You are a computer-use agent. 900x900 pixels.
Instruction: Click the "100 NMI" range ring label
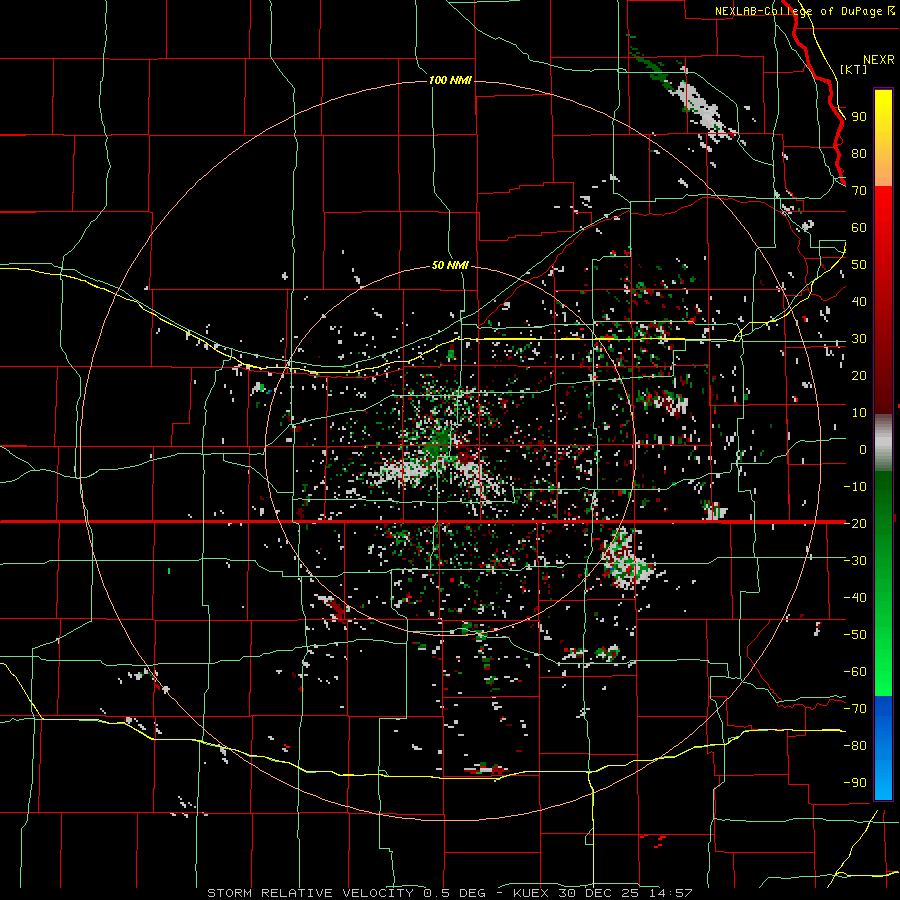[450, 80]
